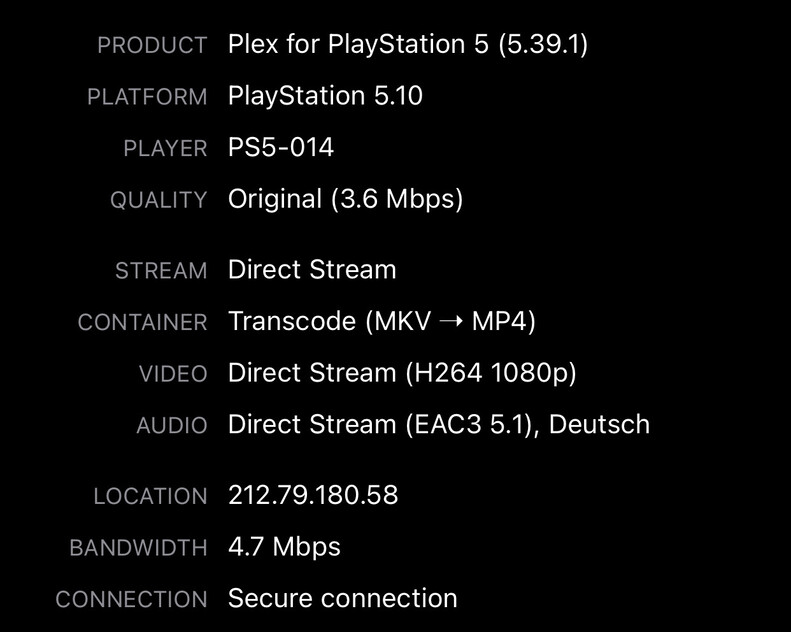
Task: Select the CONTAINER label
Action: point(142,323)
